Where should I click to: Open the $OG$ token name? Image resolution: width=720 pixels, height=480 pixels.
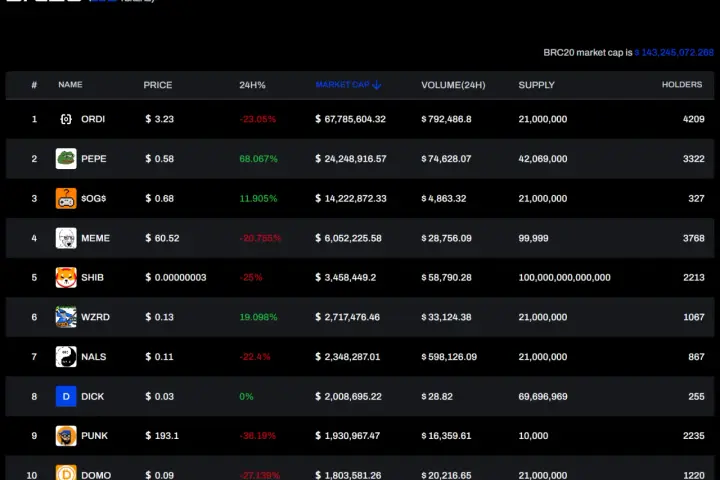tap(94, 198)
